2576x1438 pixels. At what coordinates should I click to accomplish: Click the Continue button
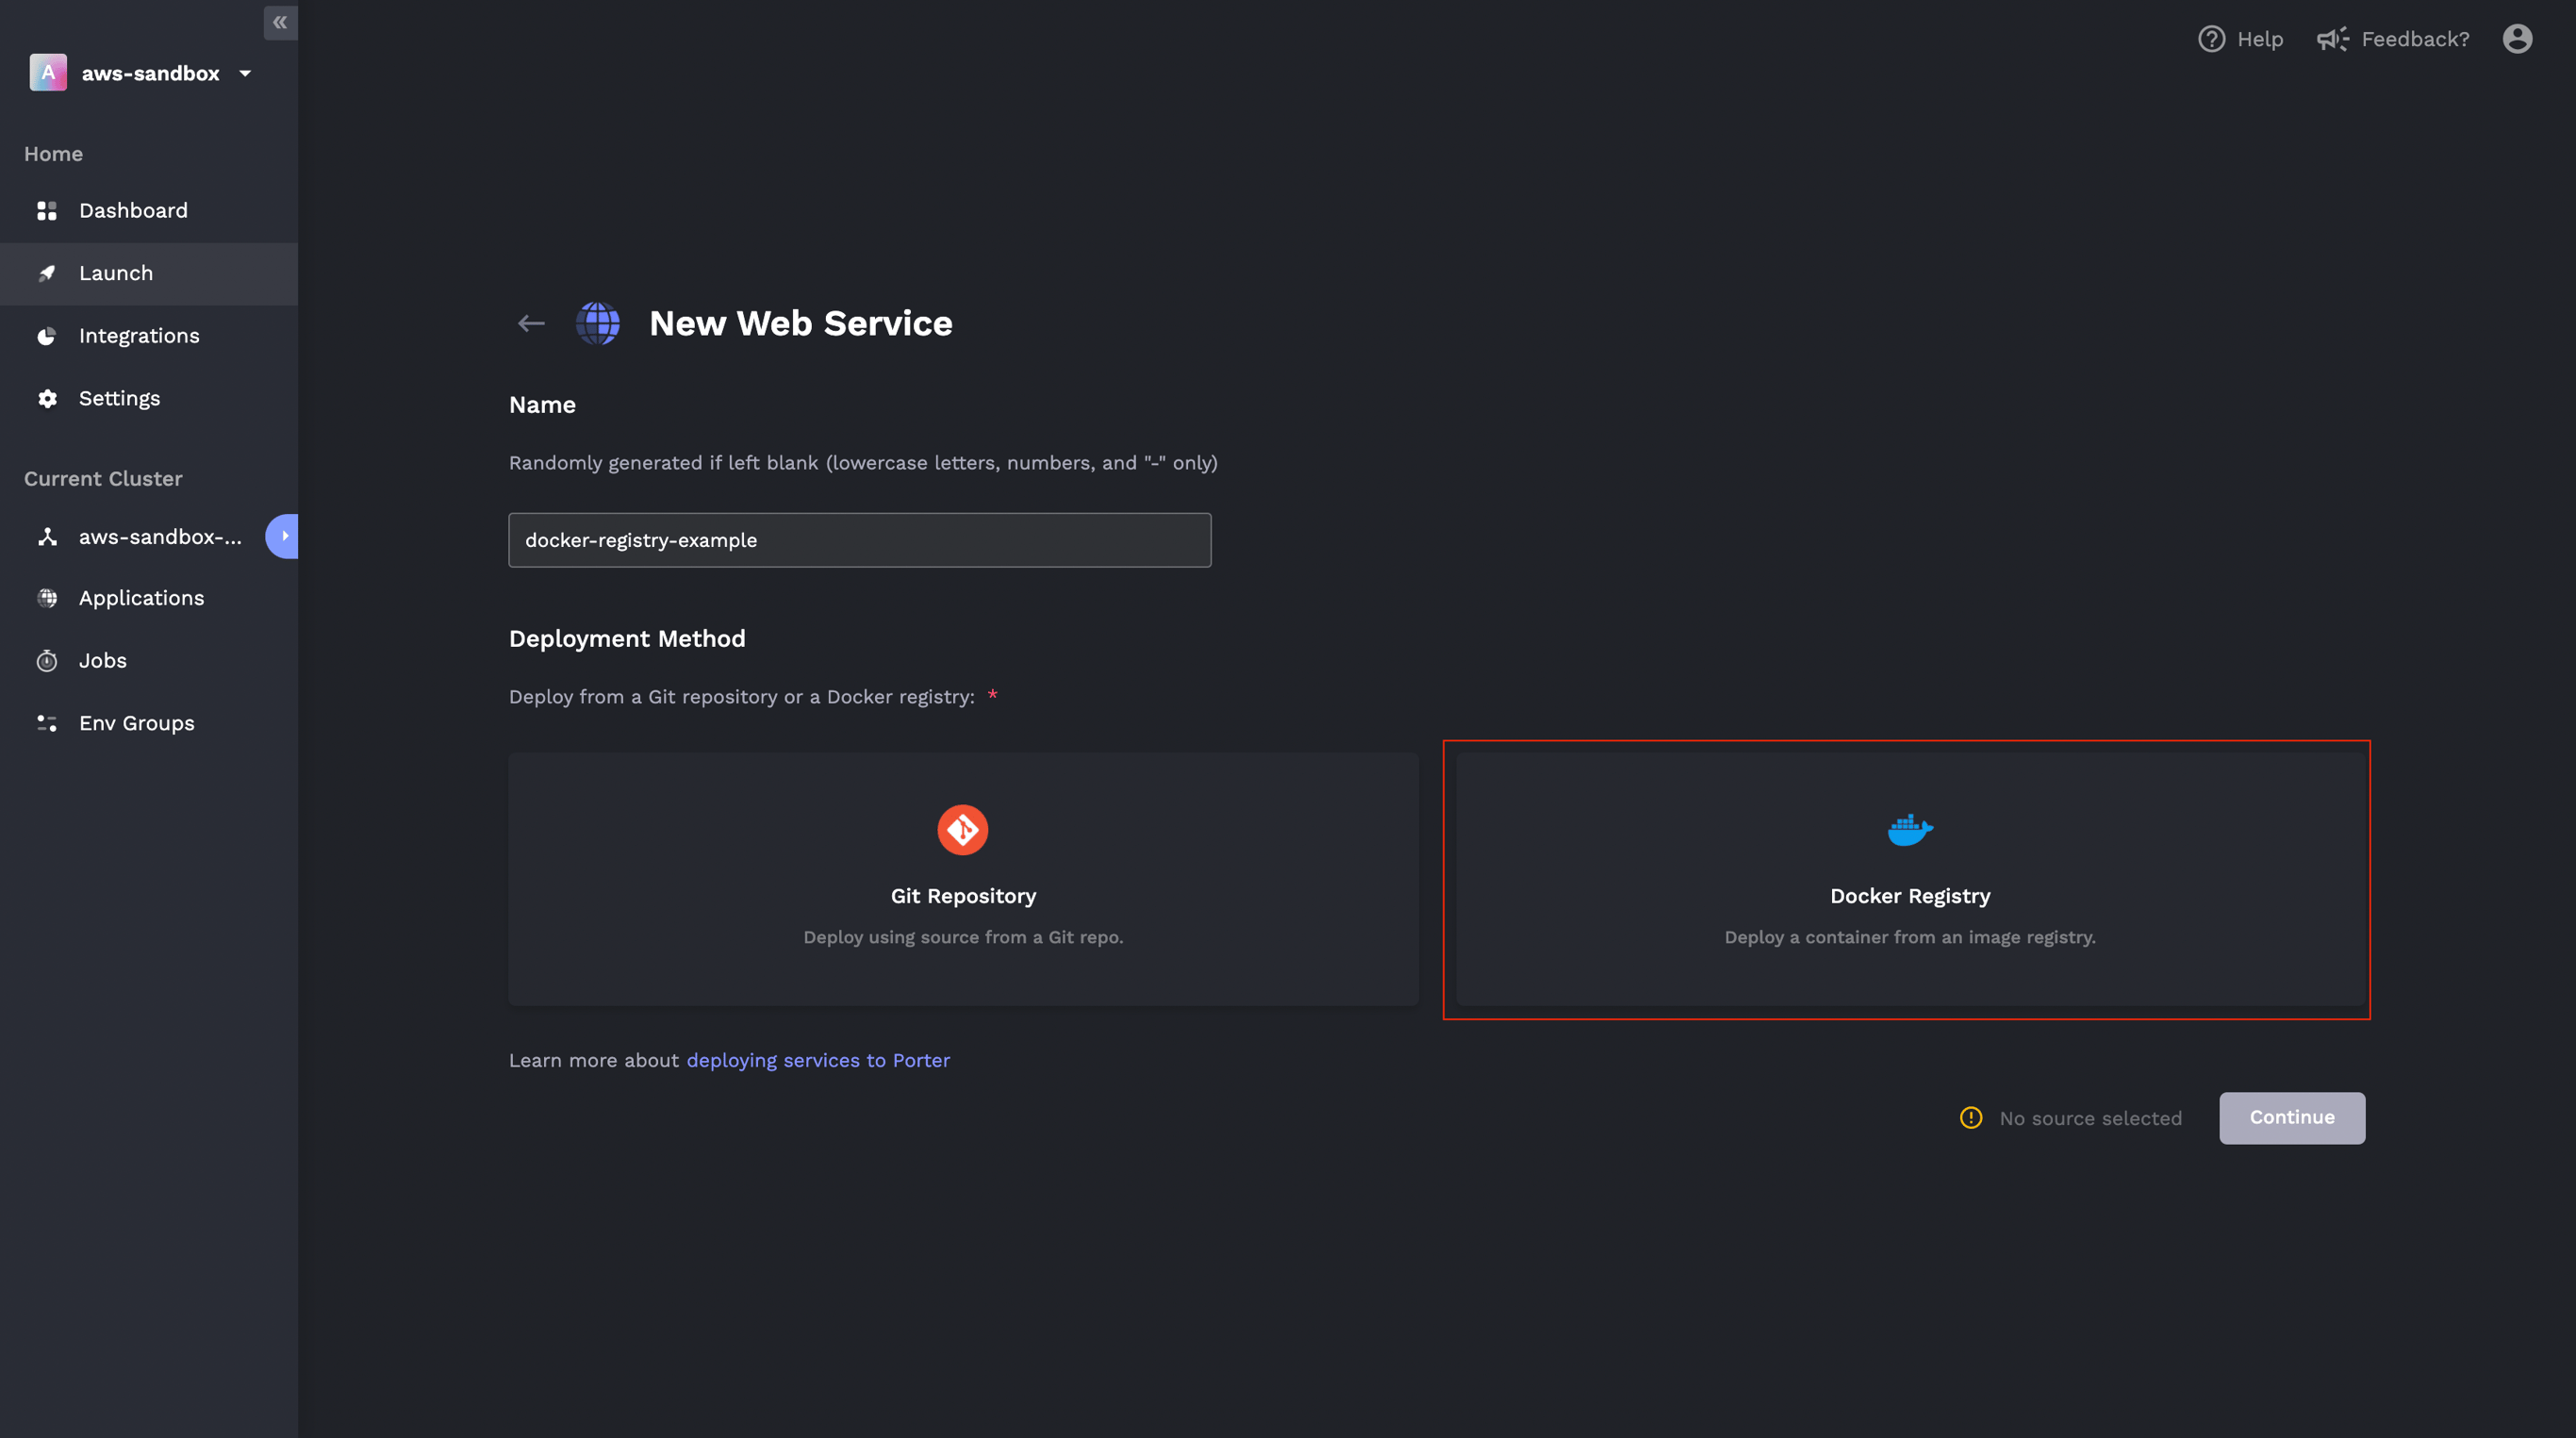pos(2292,1118)
